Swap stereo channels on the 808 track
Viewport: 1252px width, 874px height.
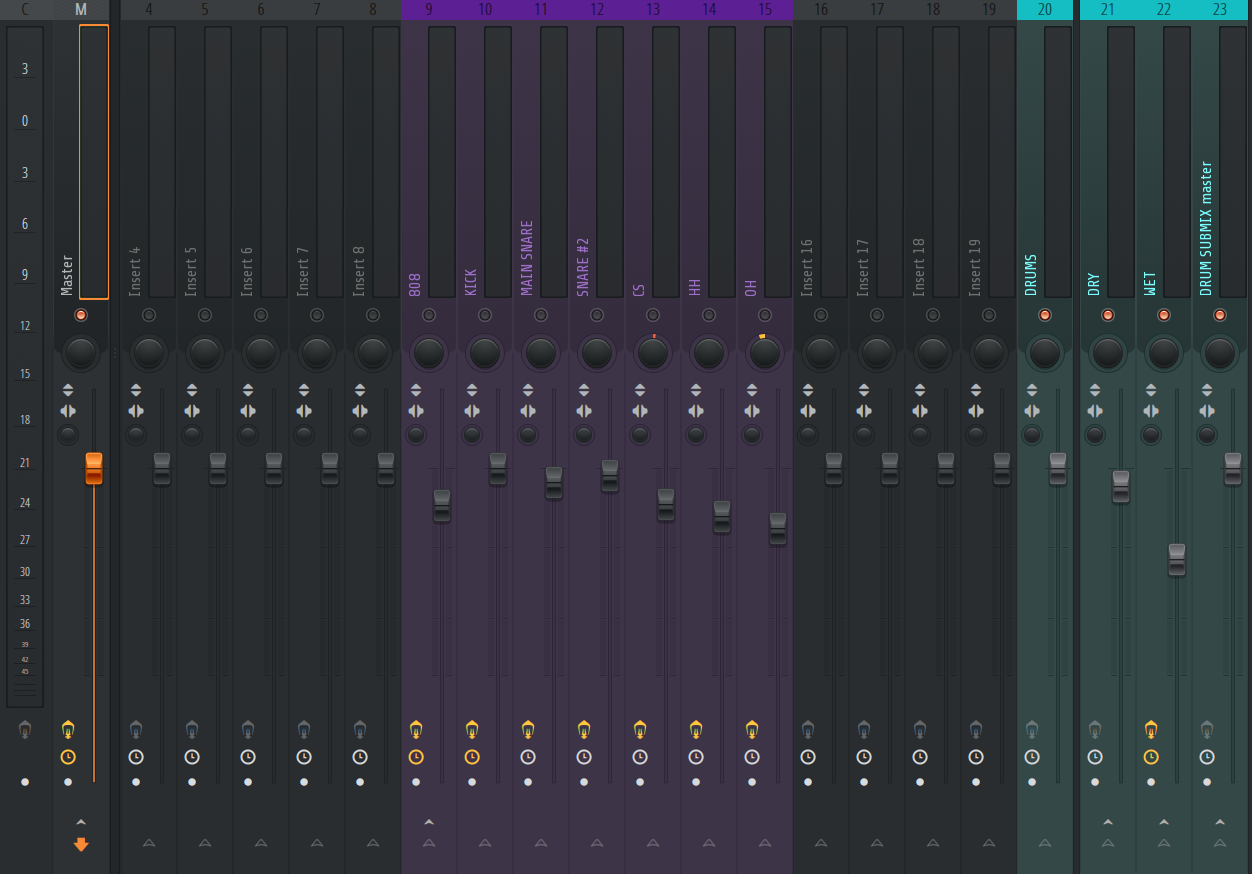tap(416, 411)
